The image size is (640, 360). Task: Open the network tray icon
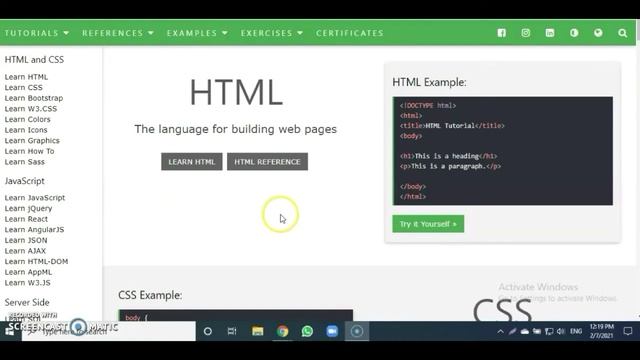[x=549, y=331]
